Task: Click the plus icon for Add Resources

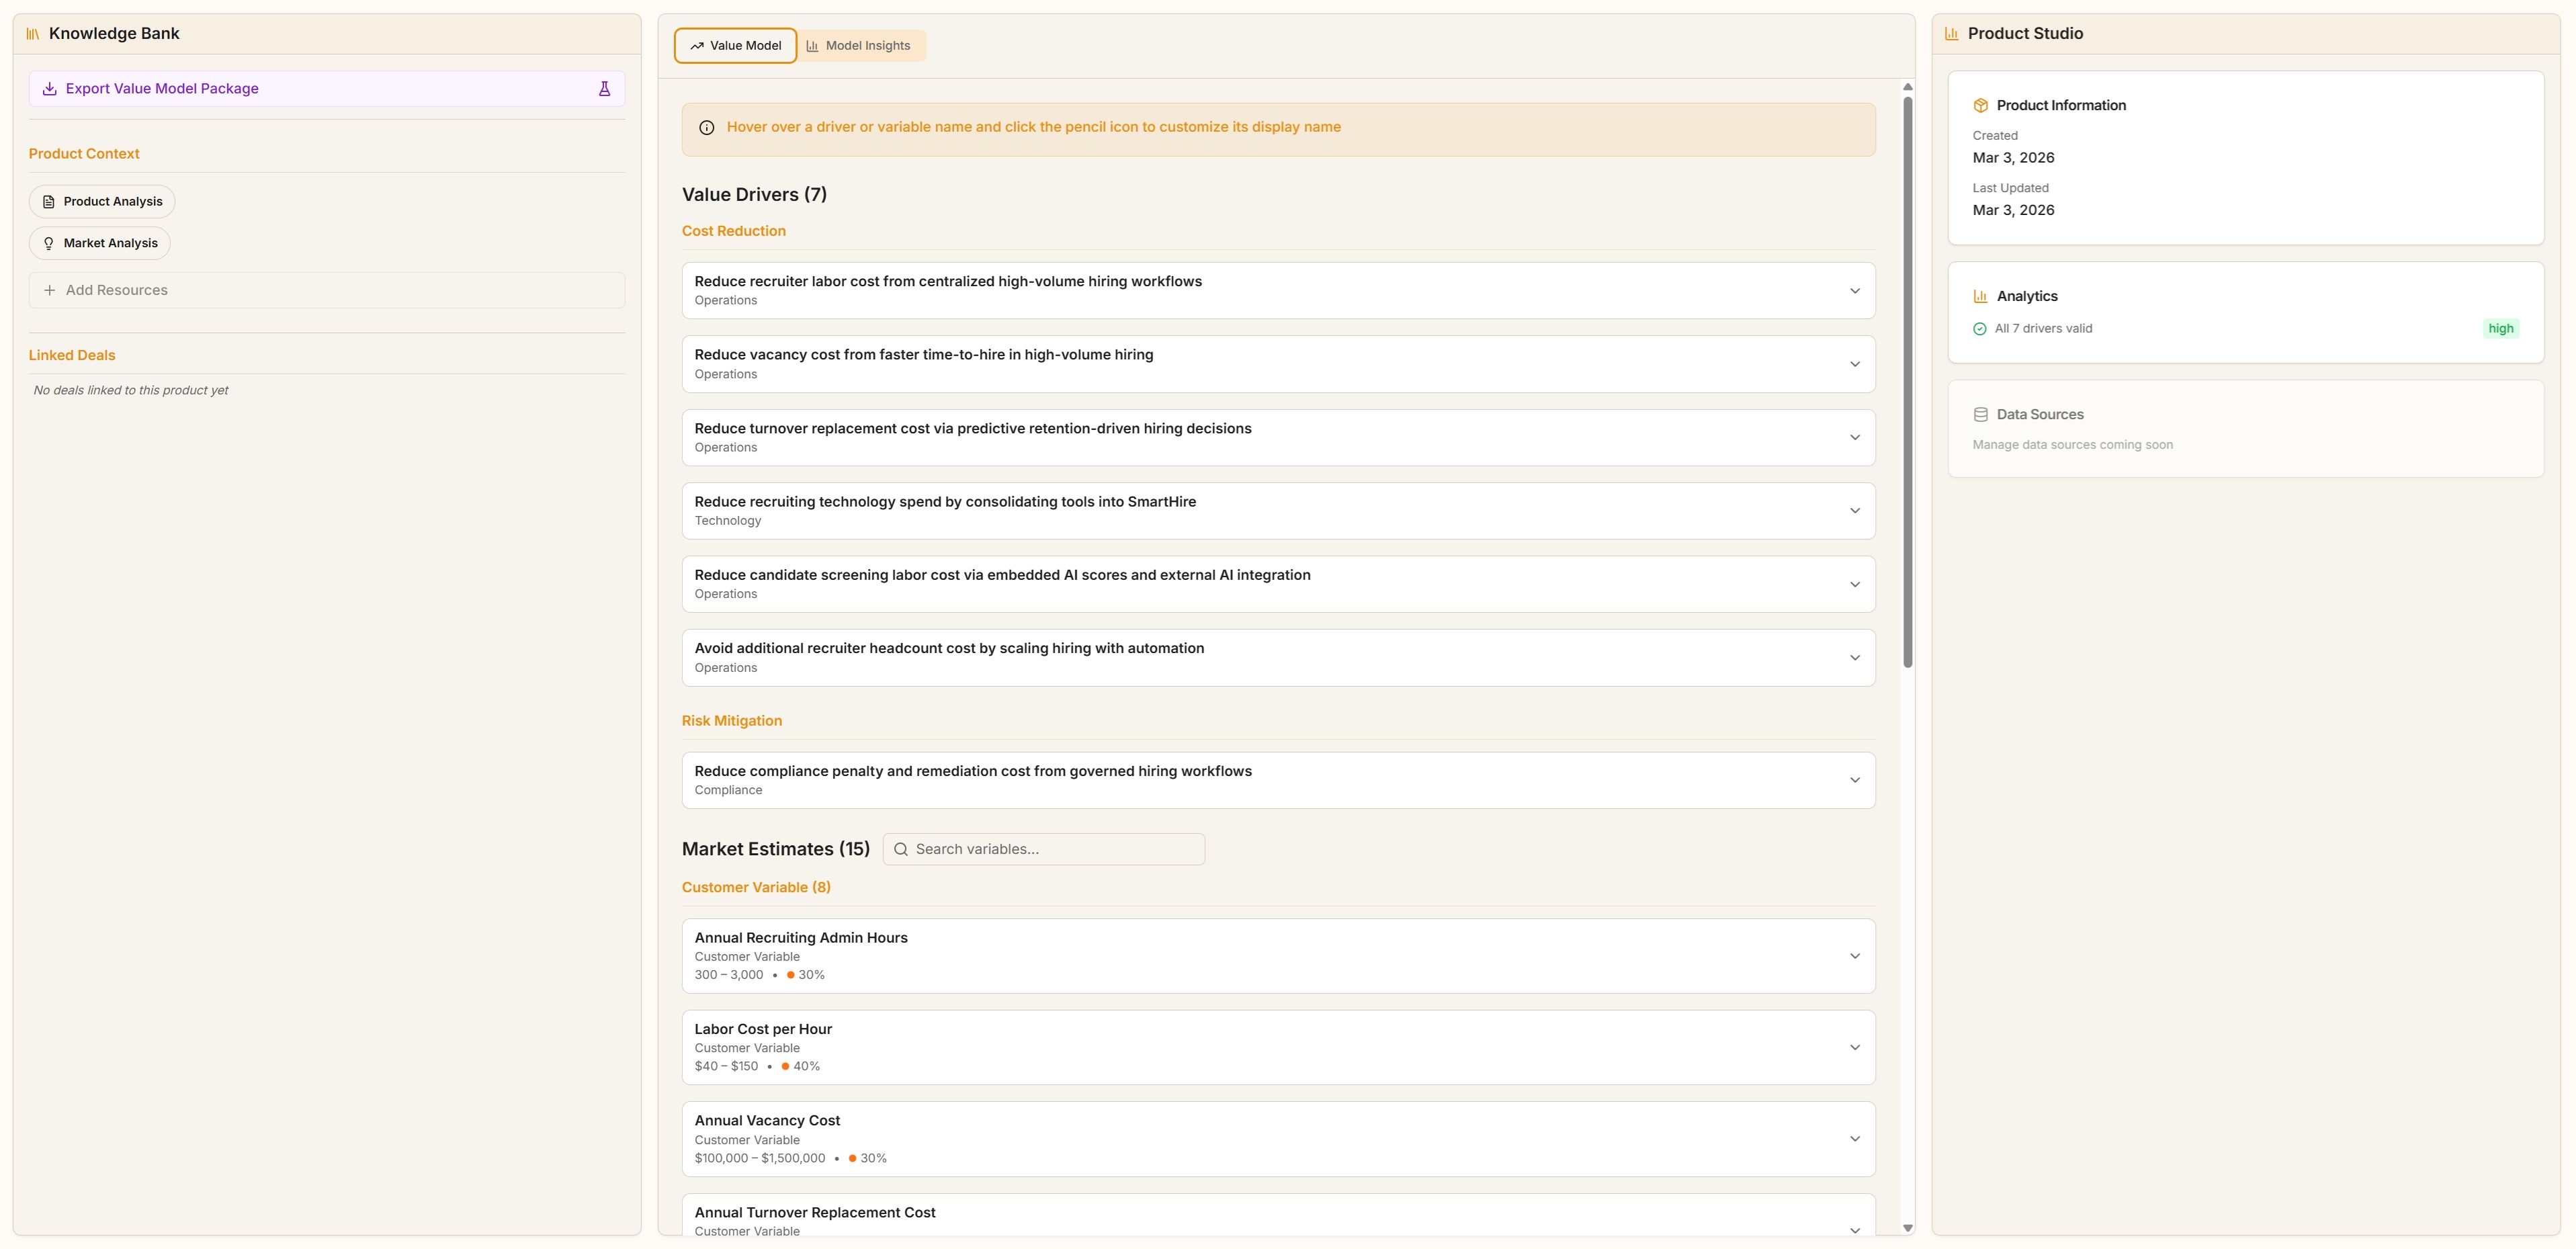Action: [x=49, y=291]
